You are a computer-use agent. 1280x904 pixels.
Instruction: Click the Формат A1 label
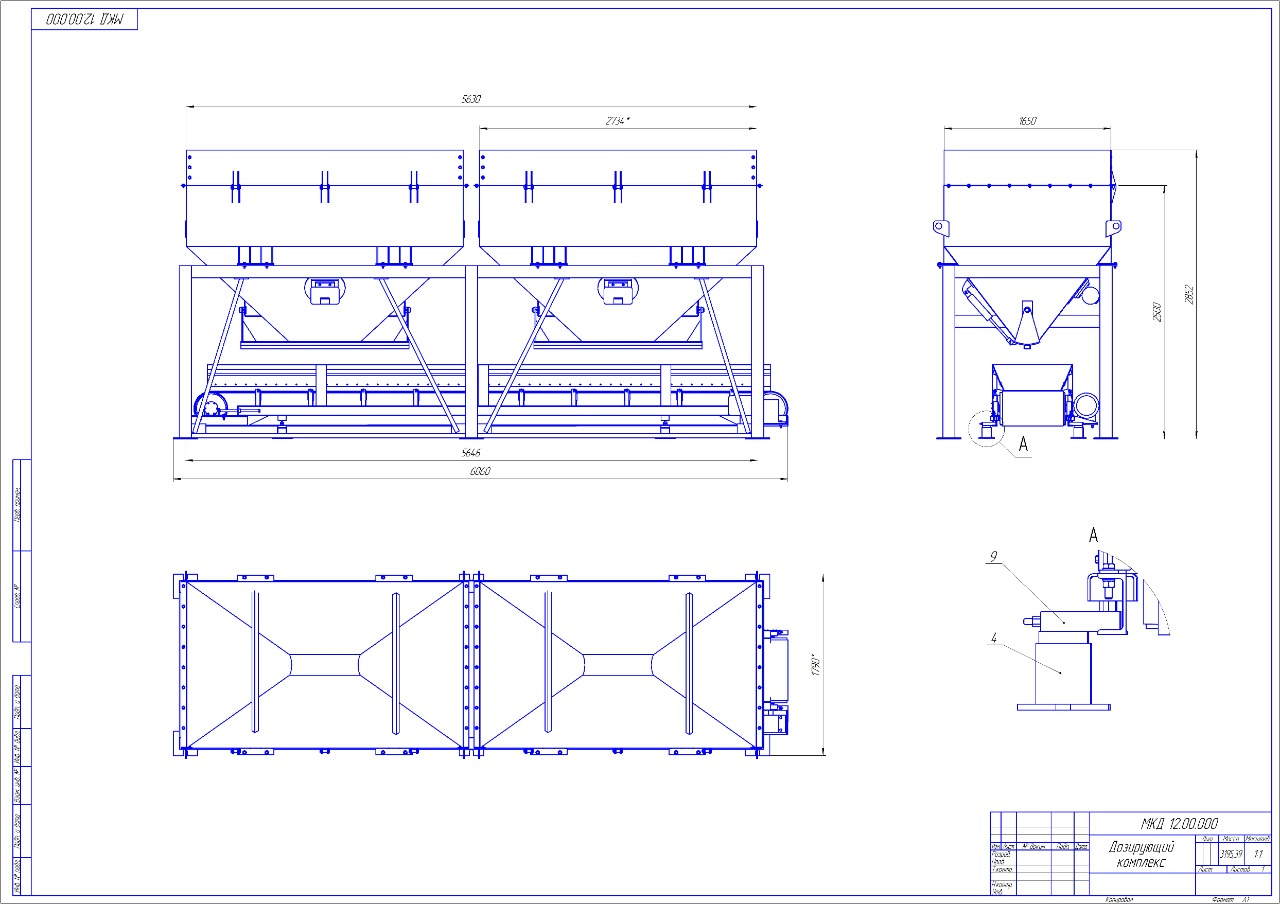[1230, 900]
